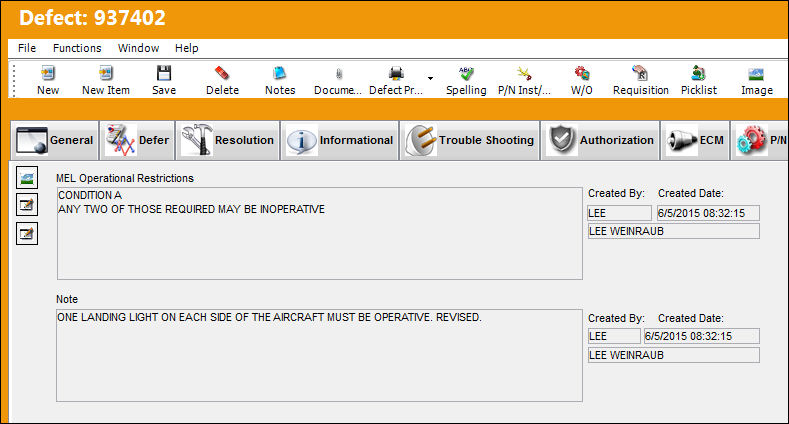Click the 'Note' section label
This screenshot has width=789, height=424.
tap(67, 299)
